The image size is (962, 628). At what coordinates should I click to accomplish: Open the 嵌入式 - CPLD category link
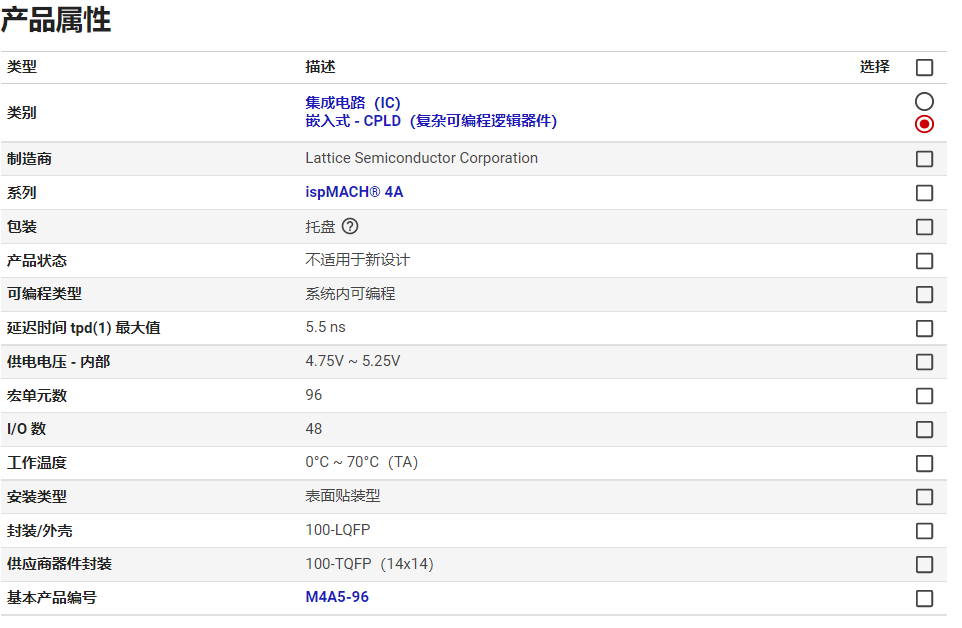pos(430,121)
